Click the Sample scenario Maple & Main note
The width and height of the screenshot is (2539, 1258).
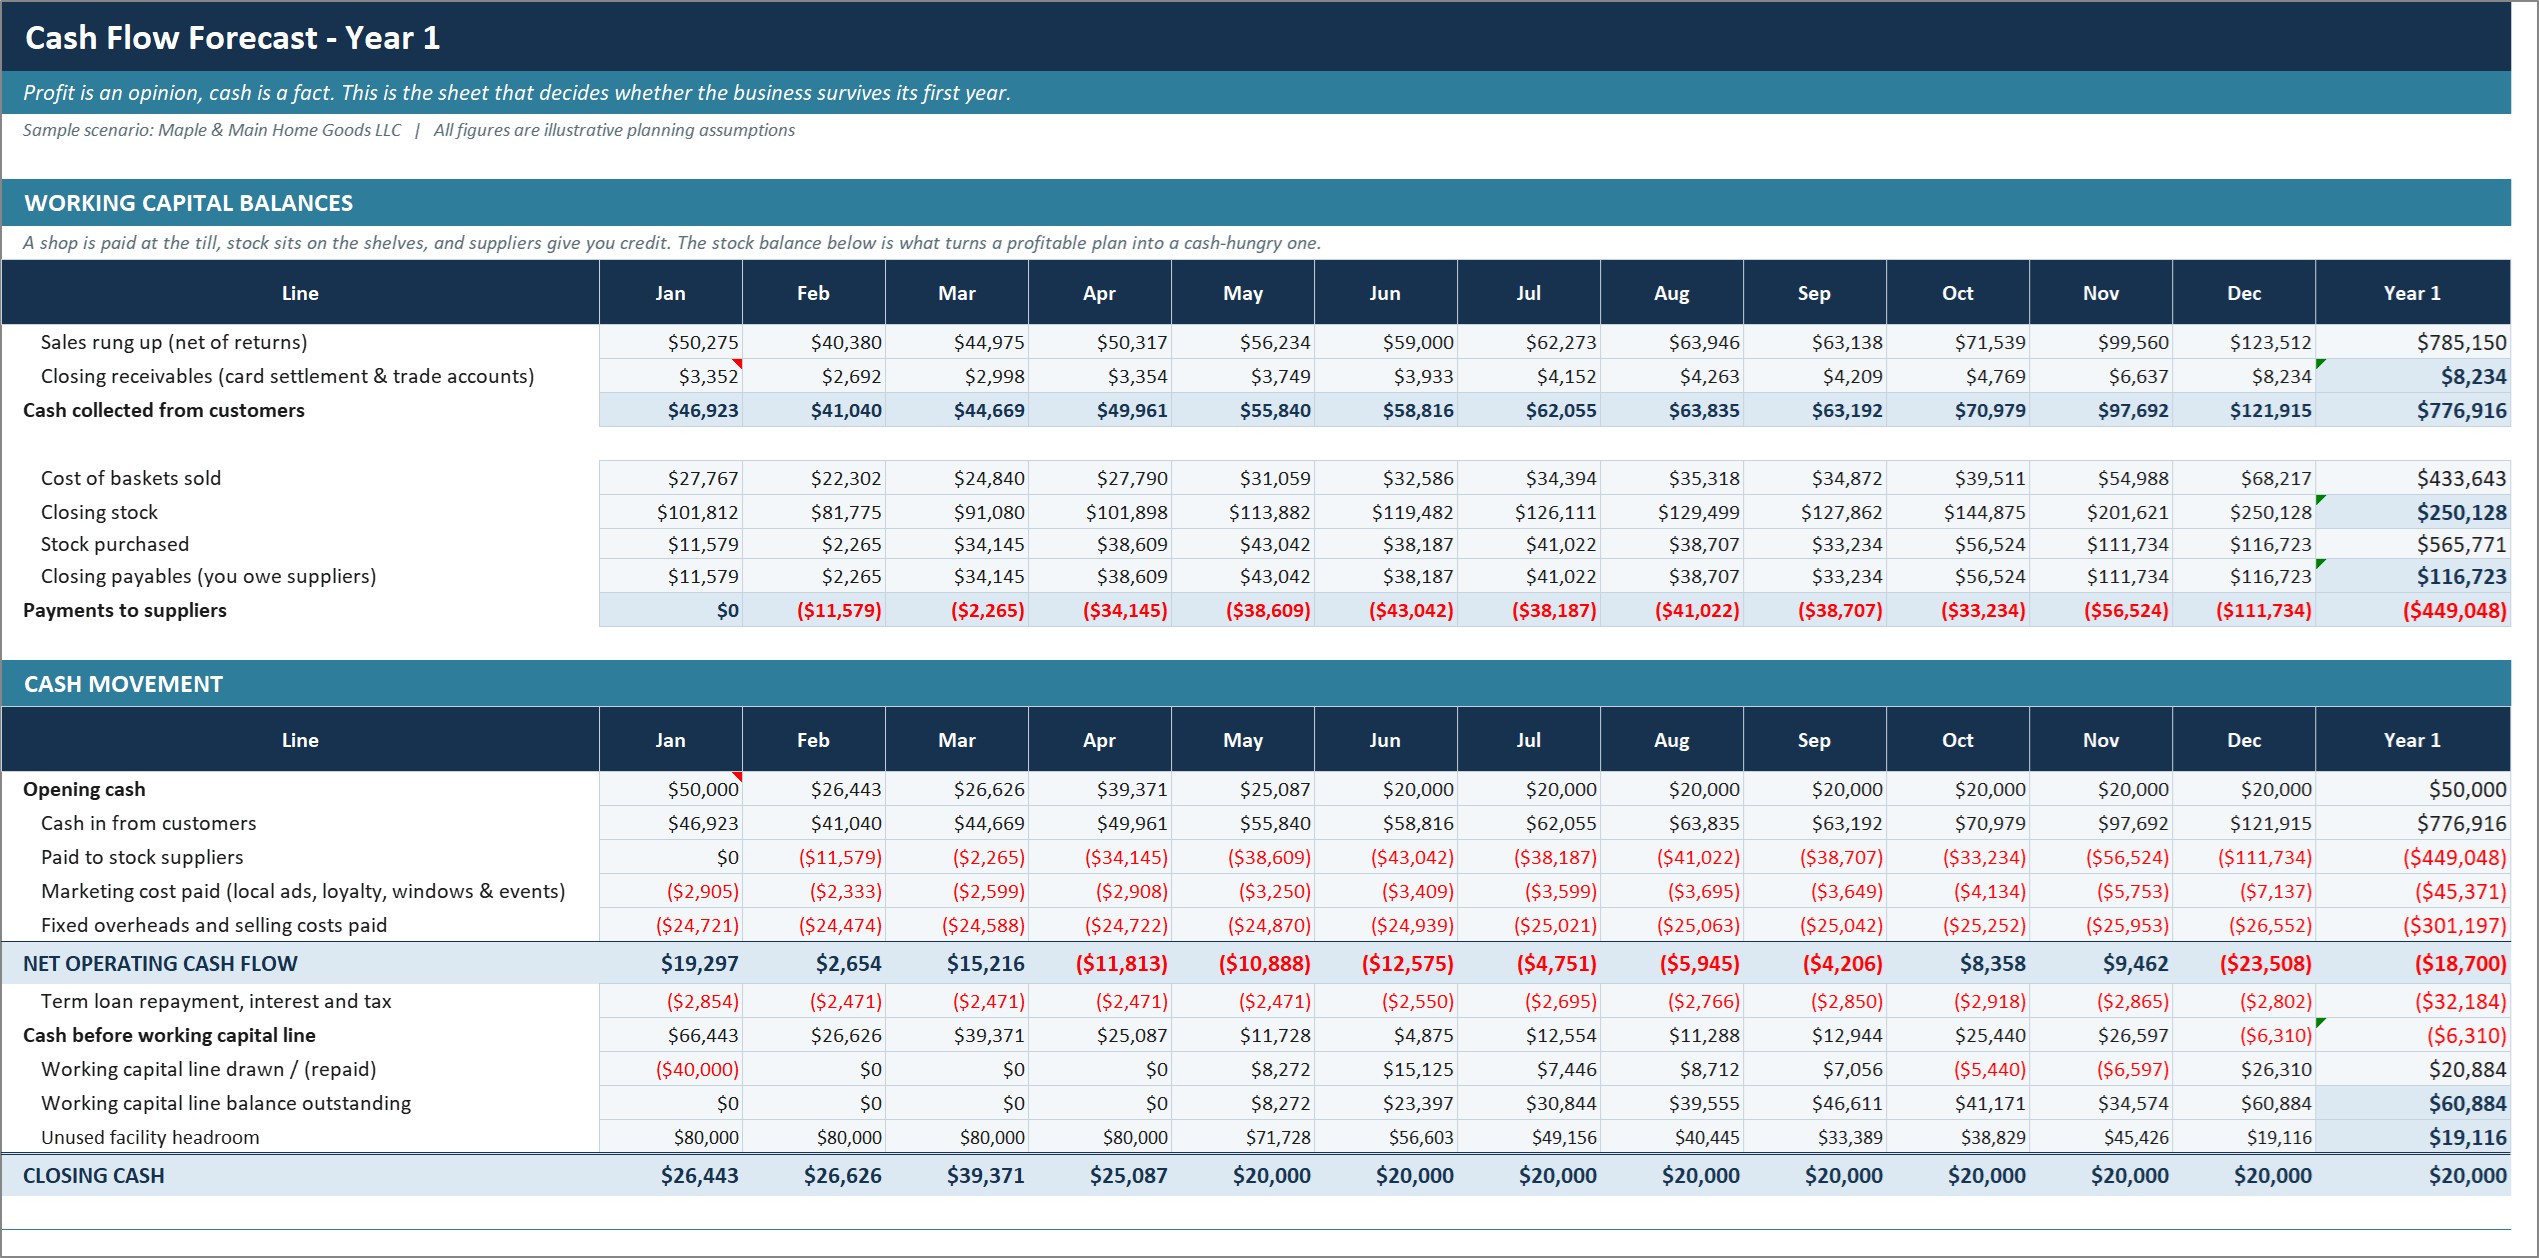pos(408,130)
